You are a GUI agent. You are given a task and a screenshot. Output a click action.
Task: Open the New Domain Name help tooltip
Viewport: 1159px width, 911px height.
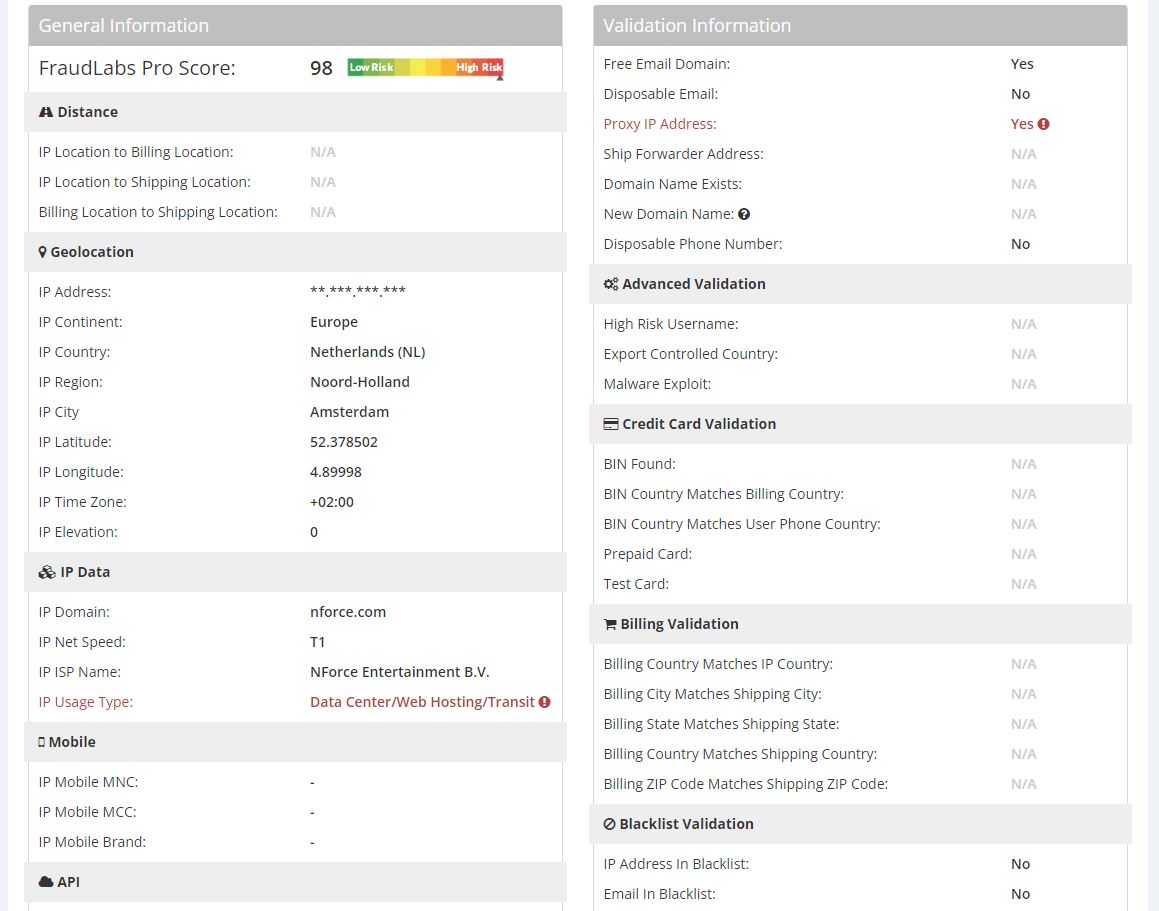click(x=744, y=213)
